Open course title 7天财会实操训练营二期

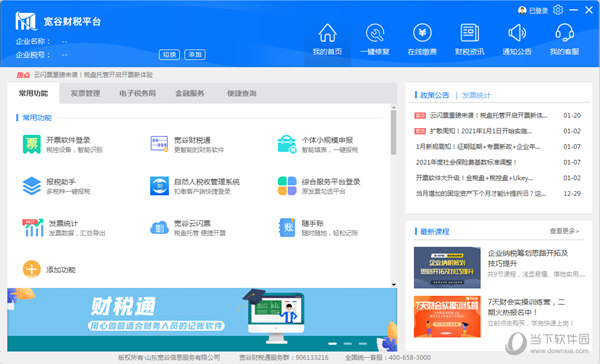click(526, 307)
